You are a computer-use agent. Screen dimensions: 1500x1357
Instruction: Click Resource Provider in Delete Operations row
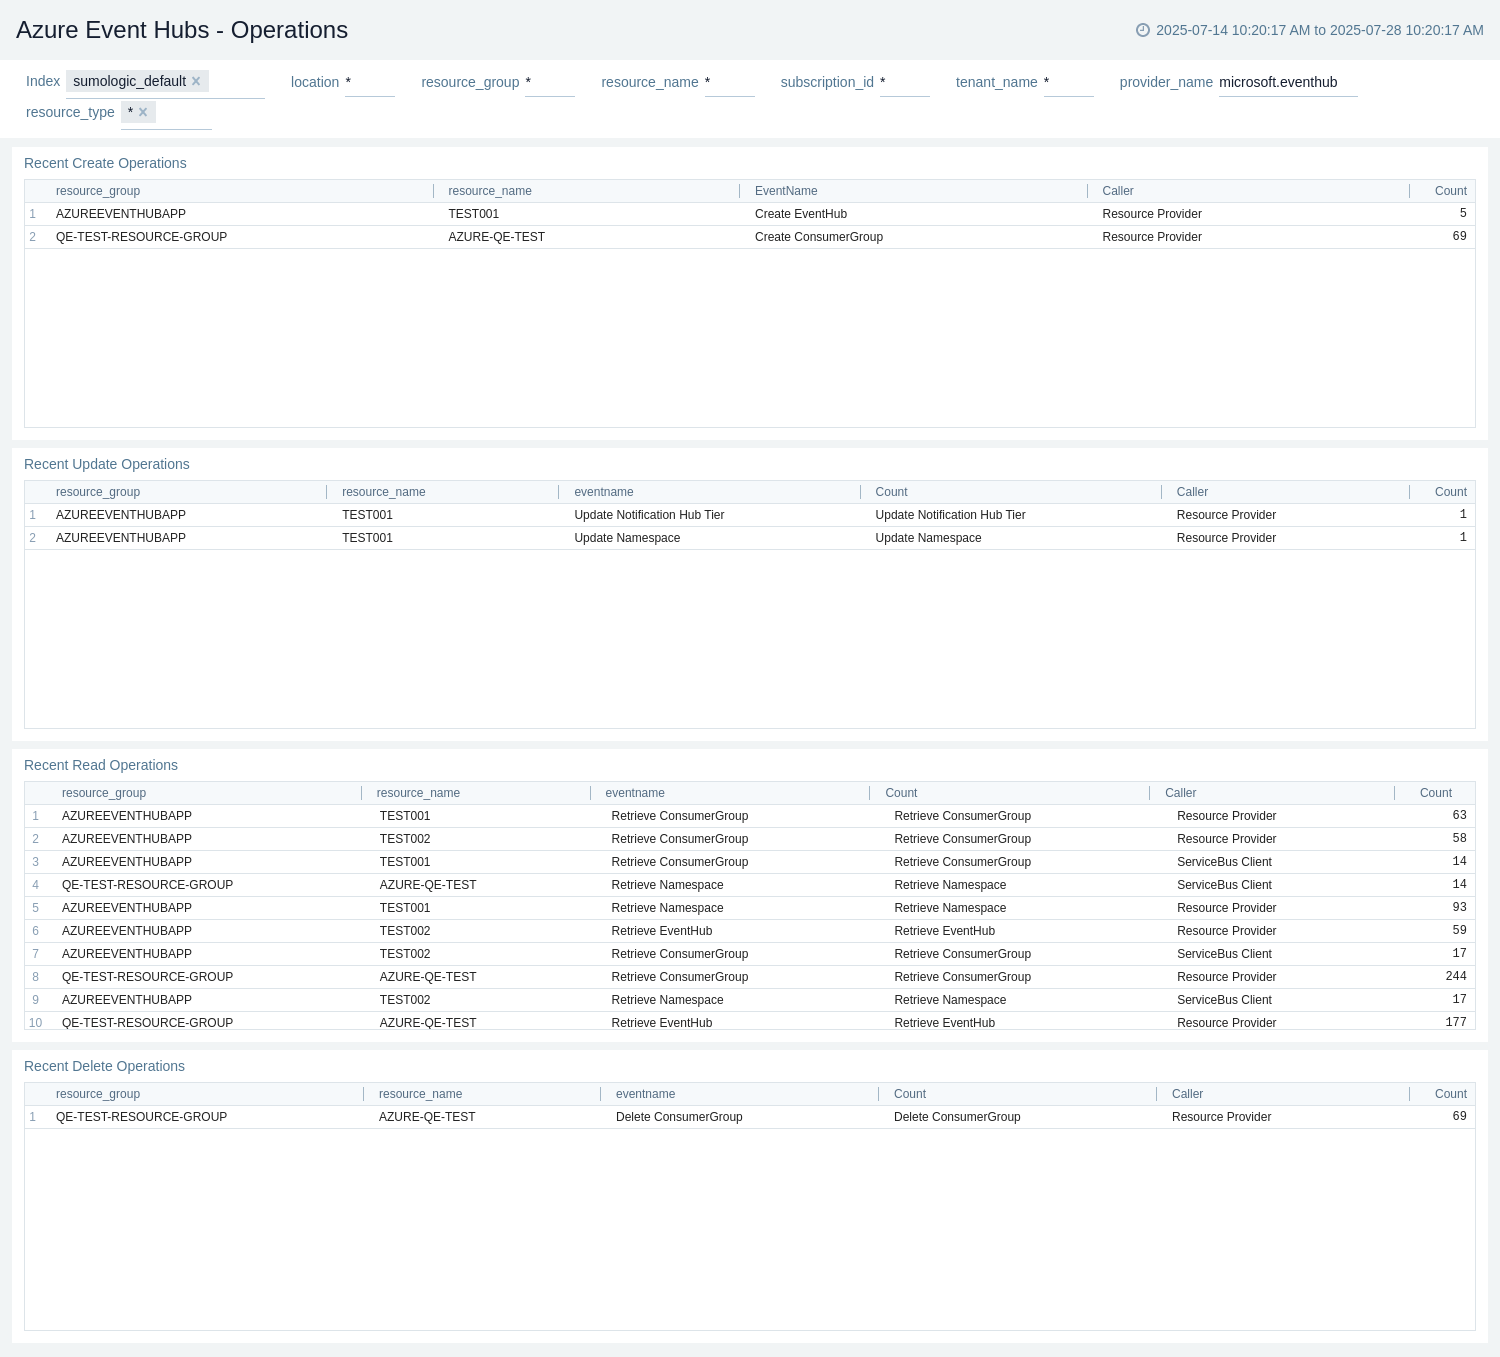[x=1221, y=1117]
